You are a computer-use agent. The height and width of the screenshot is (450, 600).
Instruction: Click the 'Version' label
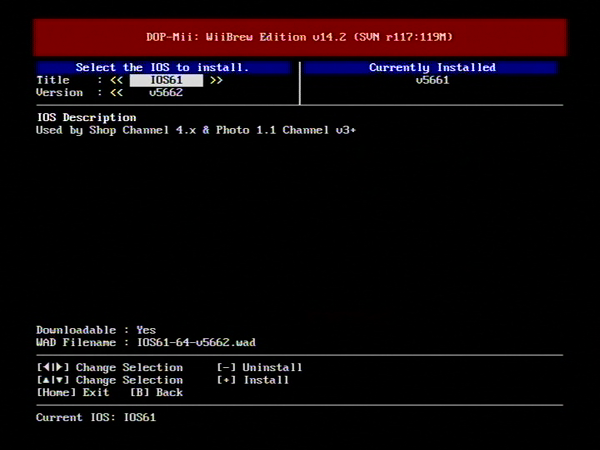click(x=59, y=93)
